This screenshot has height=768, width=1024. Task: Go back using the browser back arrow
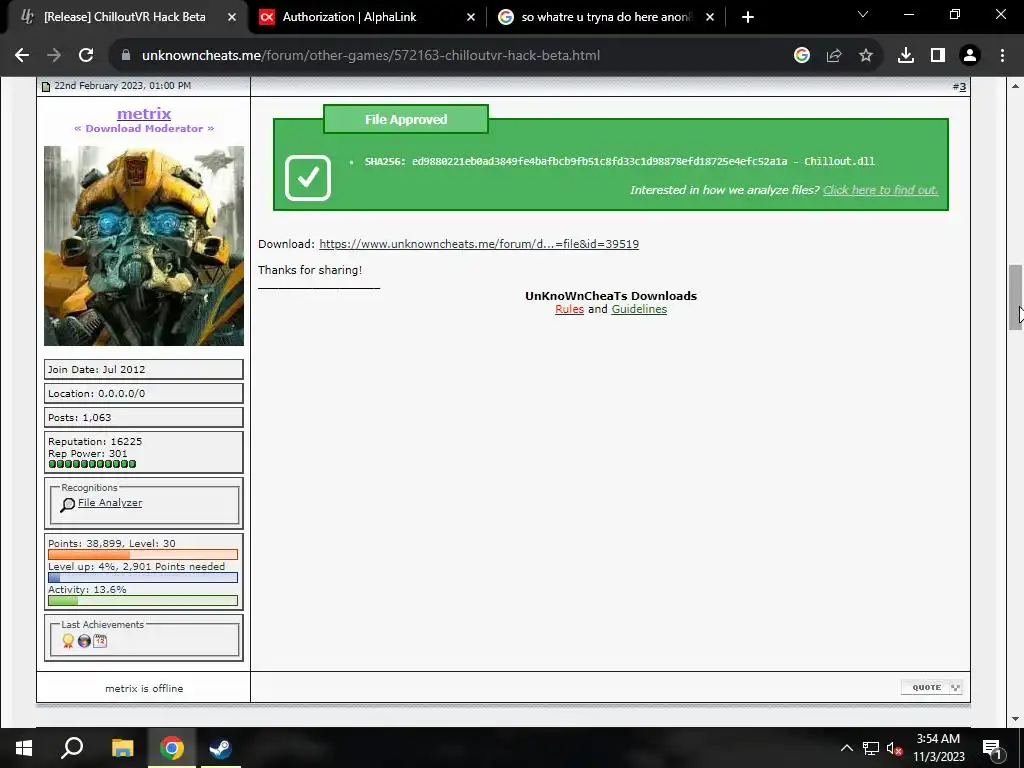point(22,56)
